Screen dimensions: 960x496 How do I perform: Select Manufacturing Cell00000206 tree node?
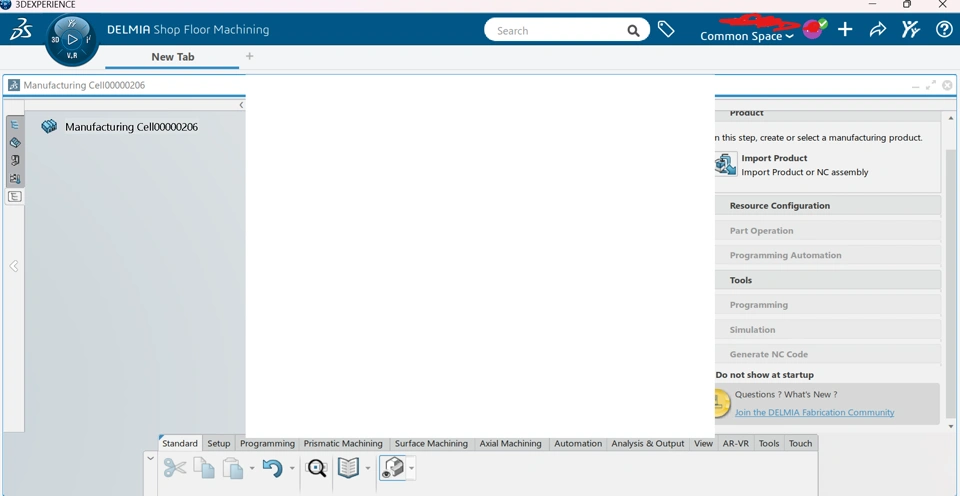point(131,127)
